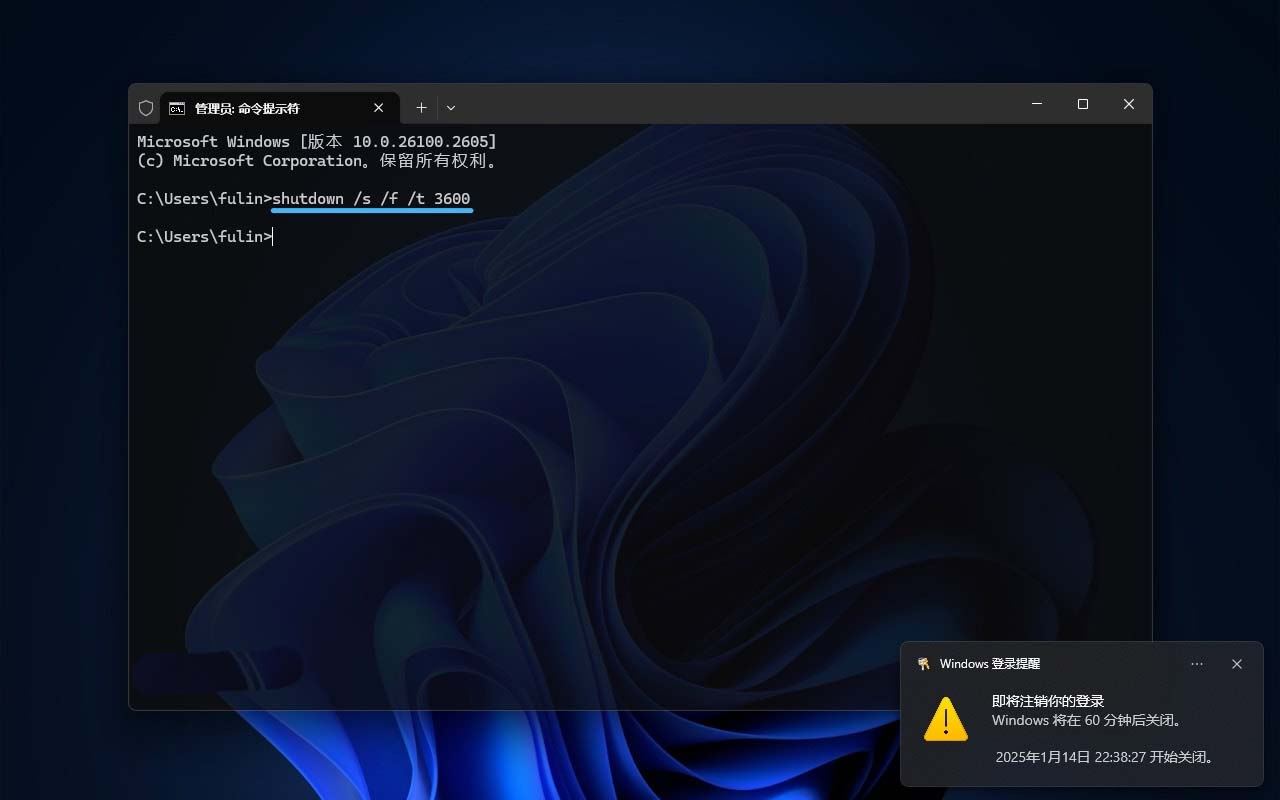Click the Microsoft Corporation copyright line
1280x800 pixels.
point(316,161)
